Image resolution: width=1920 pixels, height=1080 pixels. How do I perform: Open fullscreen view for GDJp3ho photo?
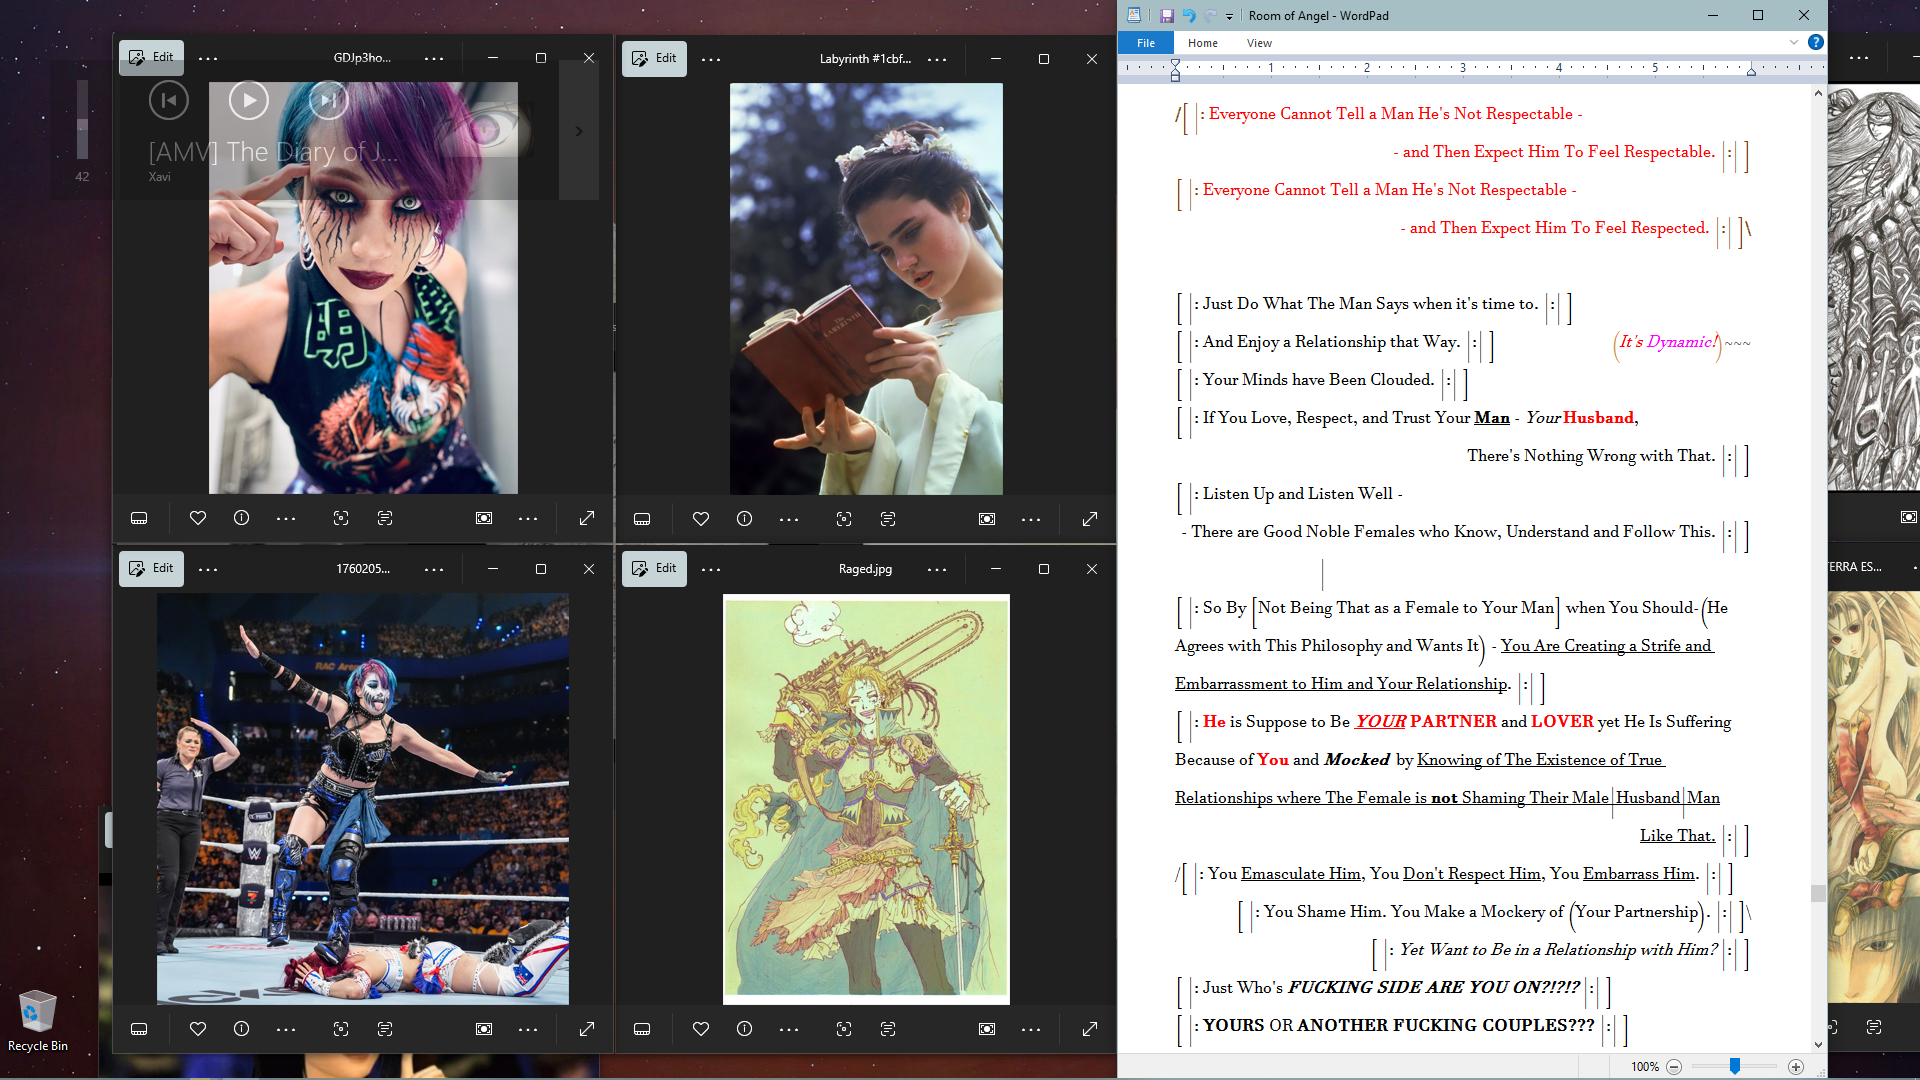pos(587,518)
